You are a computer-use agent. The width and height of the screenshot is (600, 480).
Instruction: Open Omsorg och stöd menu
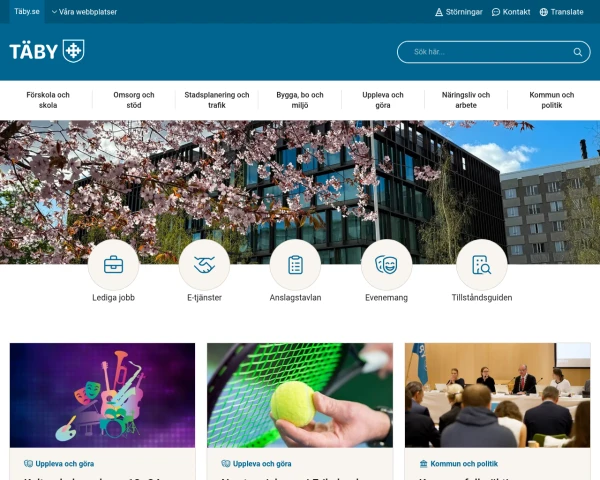(134, 100)
